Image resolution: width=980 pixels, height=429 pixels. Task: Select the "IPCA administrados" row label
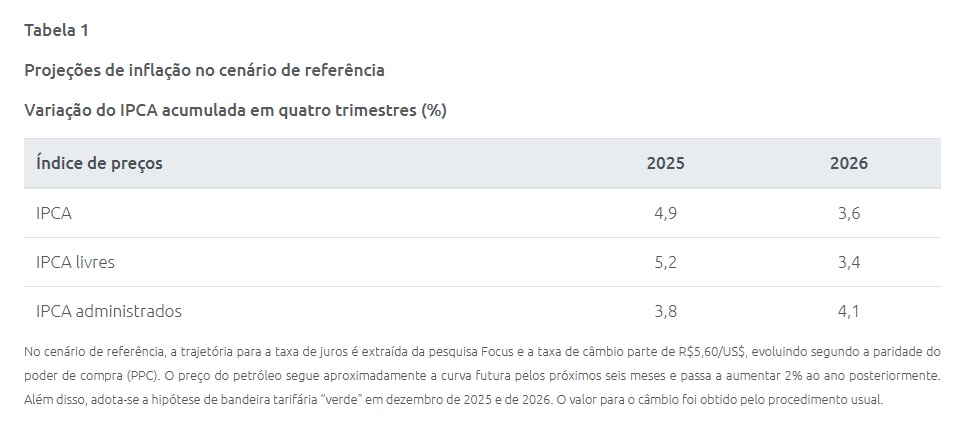(x=108, y=311)
